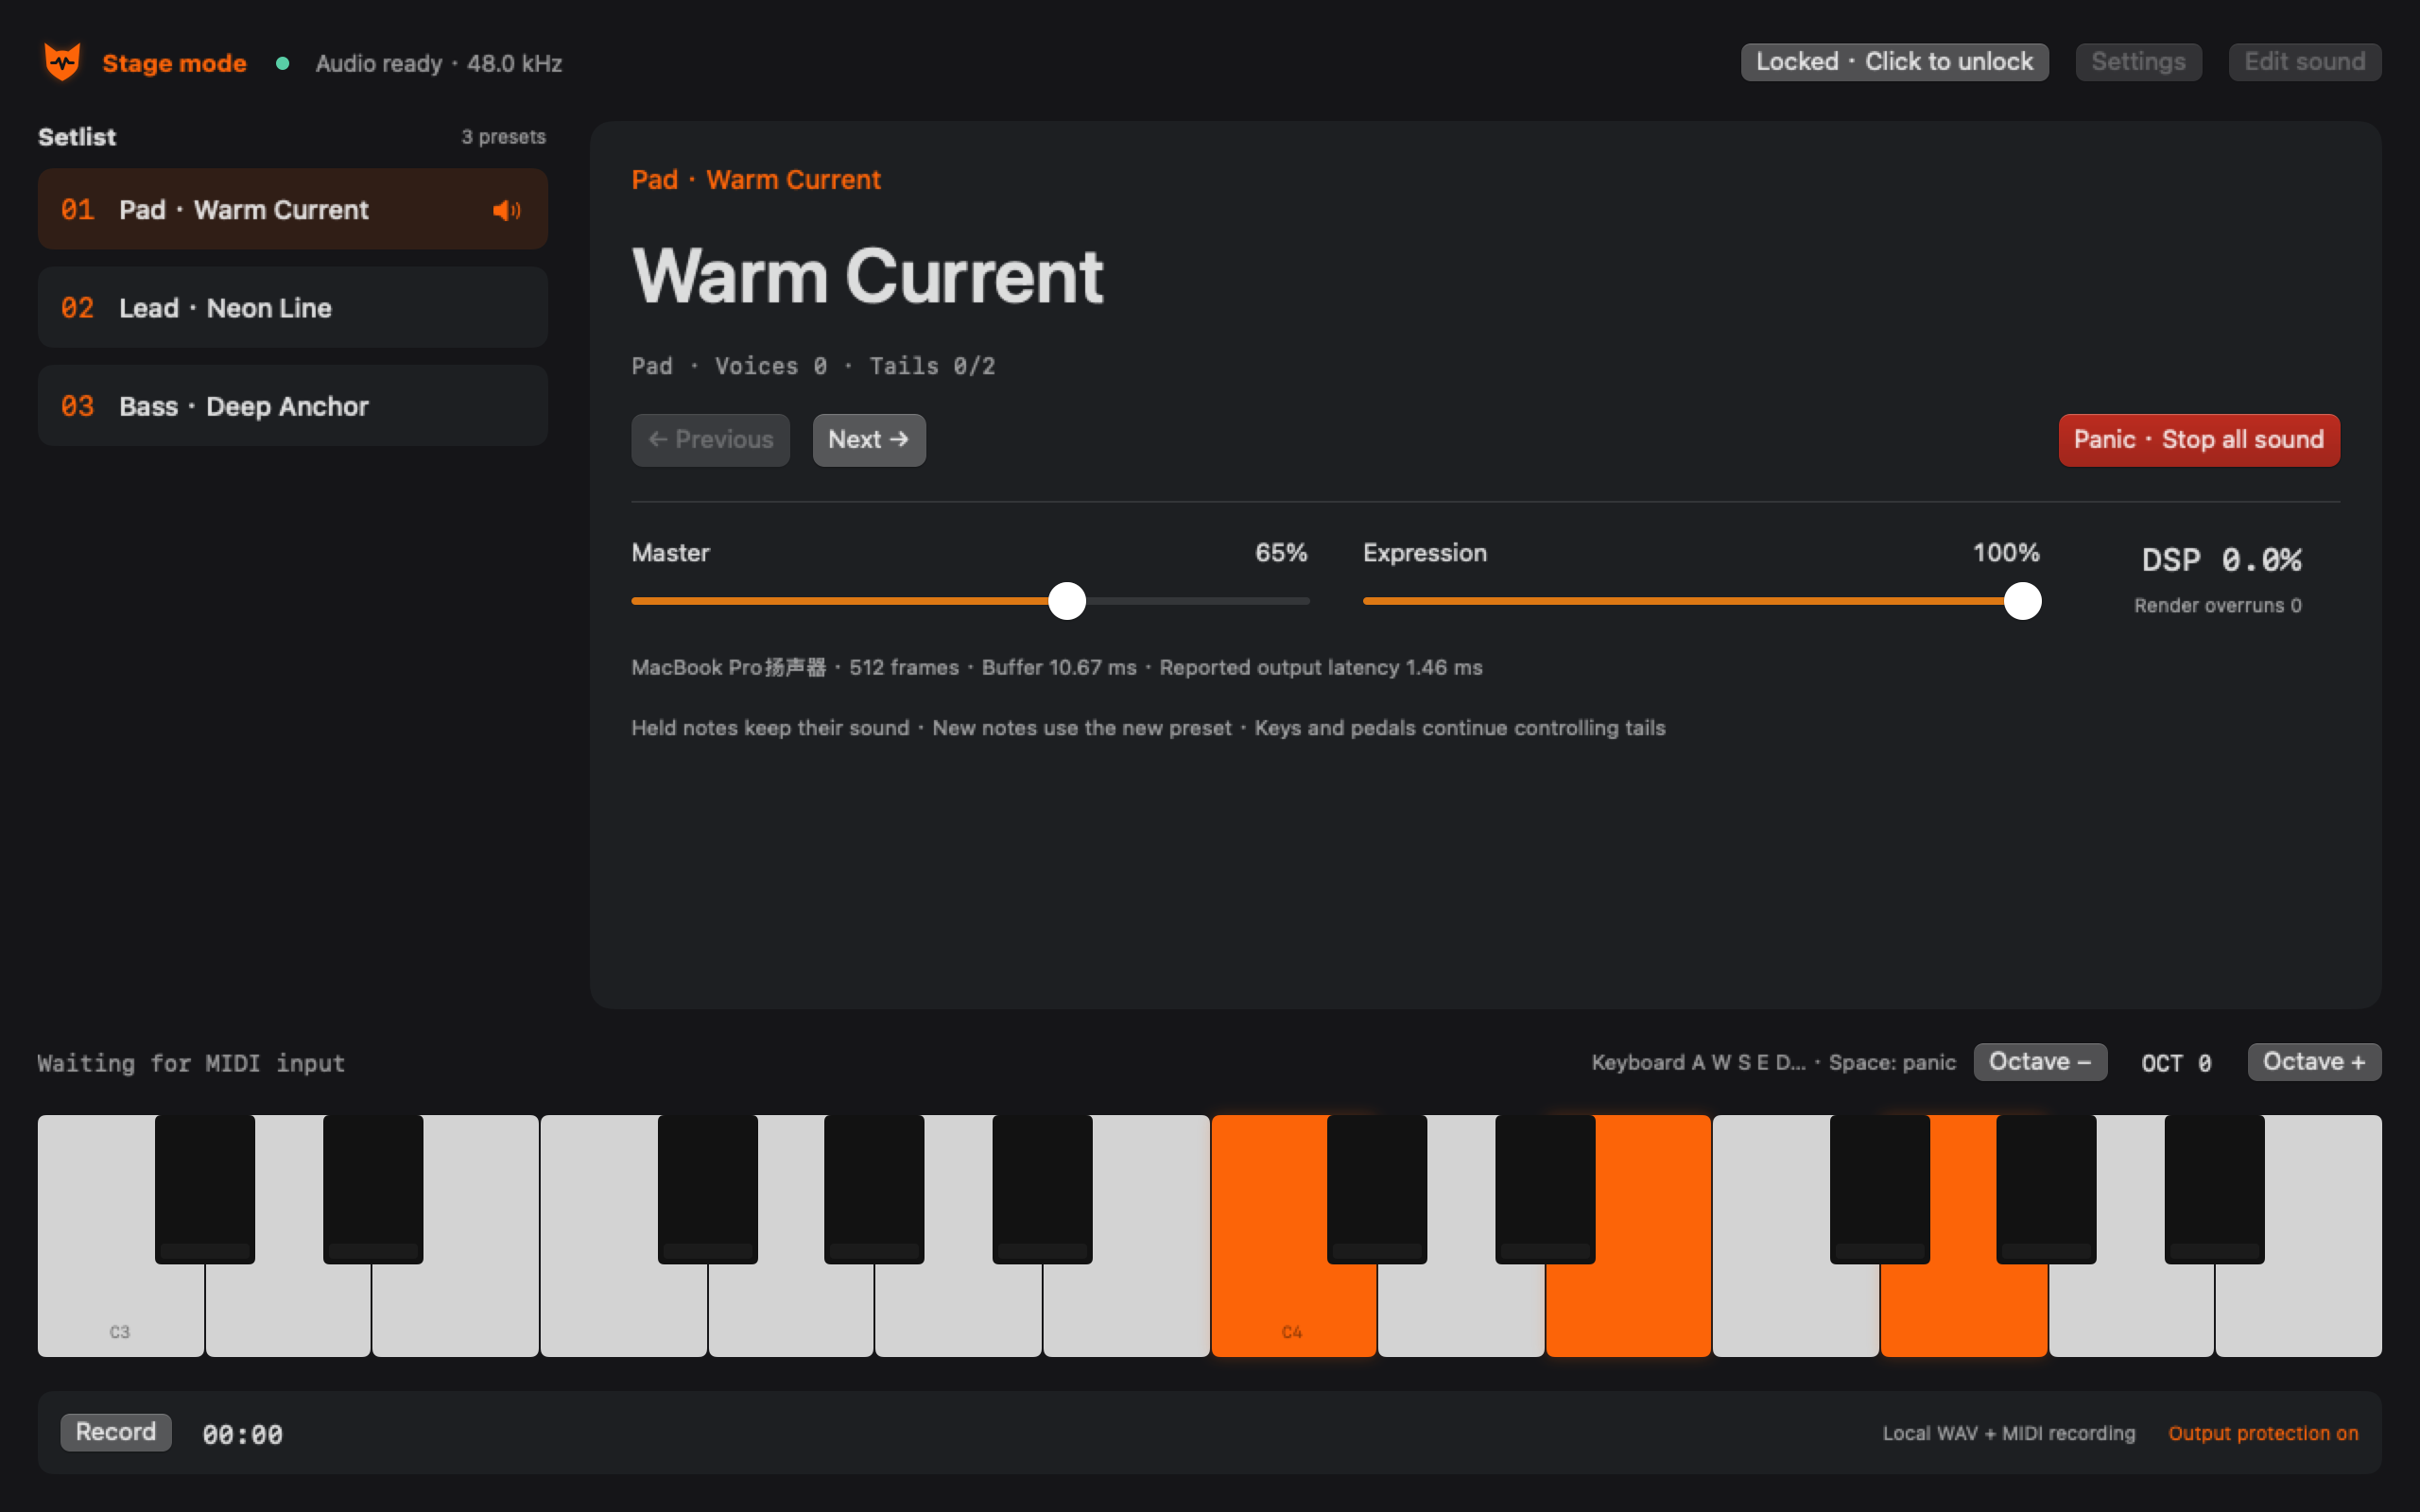The image size is (2420, 1512).
Task: Click the 'Local WAV + MIDI recording' label
Action: (x=2009, y=1433)
